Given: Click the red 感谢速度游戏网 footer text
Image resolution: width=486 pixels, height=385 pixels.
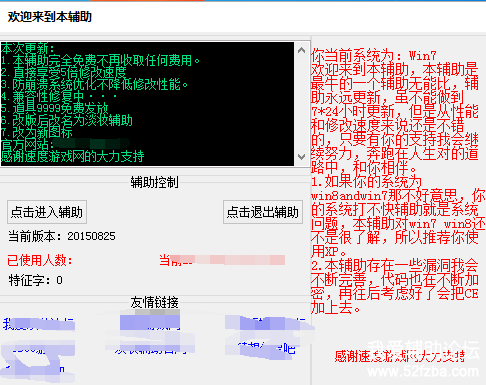Looking at the screenshot, I should coord(400,356).
